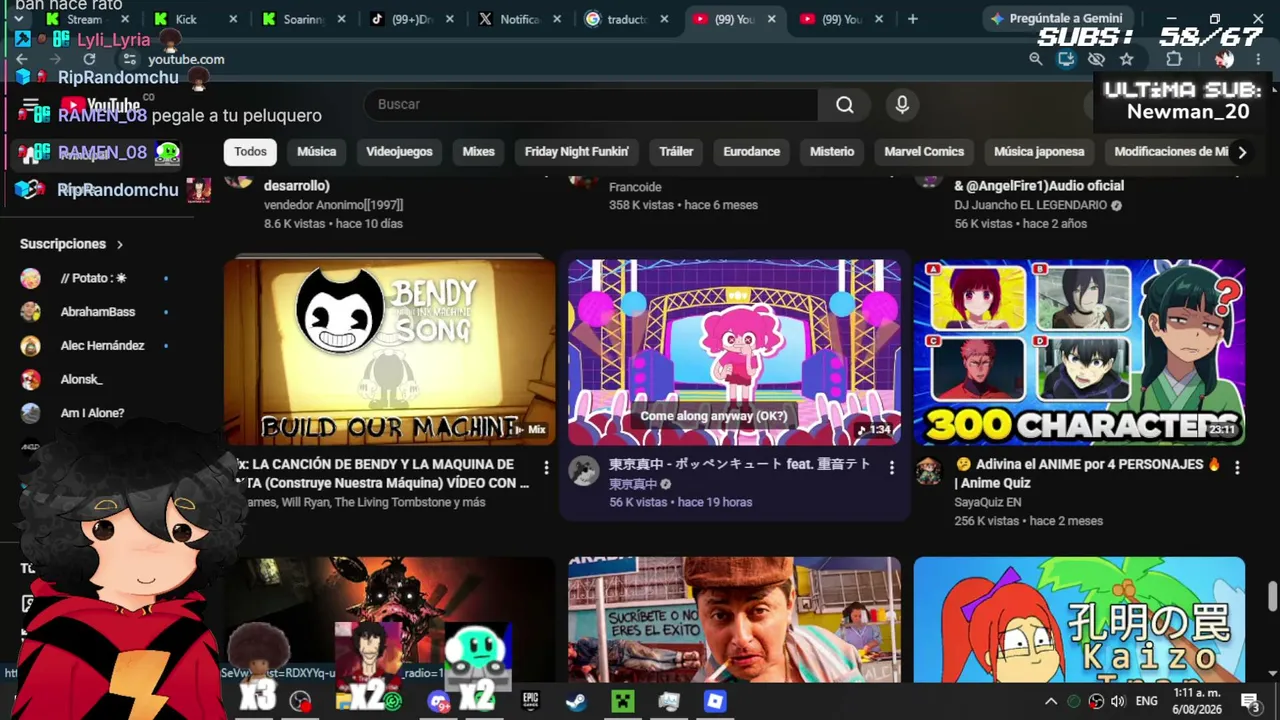Filter by the Friday Night Funkin' chip
The image size is (1280, 720).
[577, 152]
